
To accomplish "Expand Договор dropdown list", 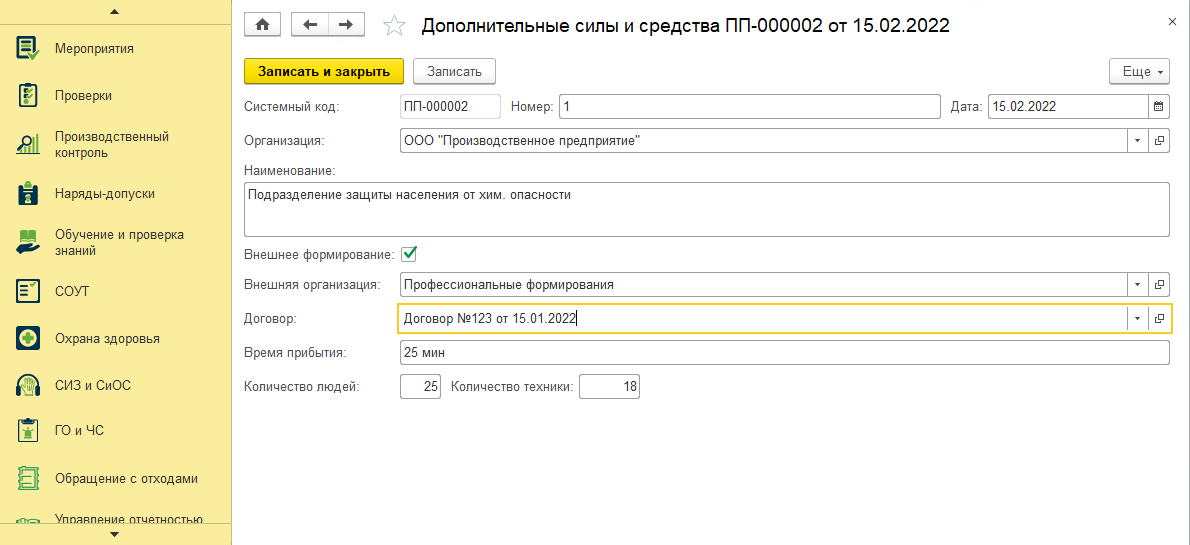I will click(1138, 319).
